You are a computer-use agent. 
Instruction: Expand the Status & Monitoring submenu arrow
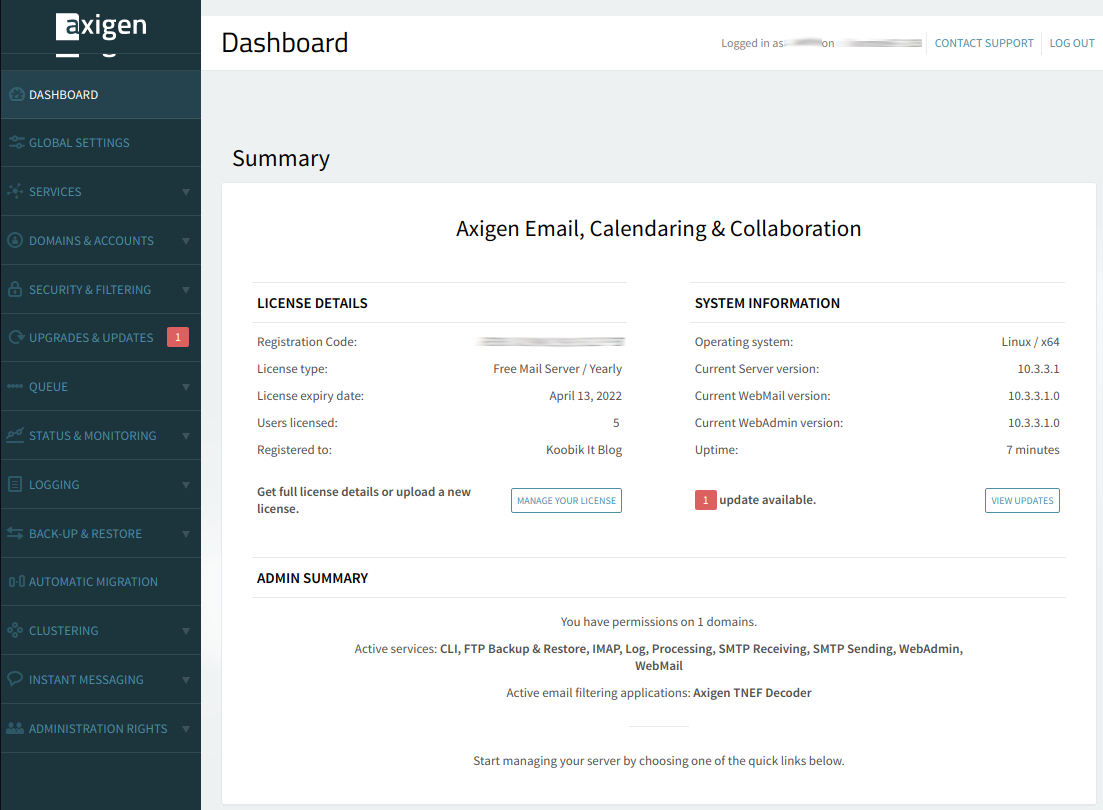click(186, 436)
